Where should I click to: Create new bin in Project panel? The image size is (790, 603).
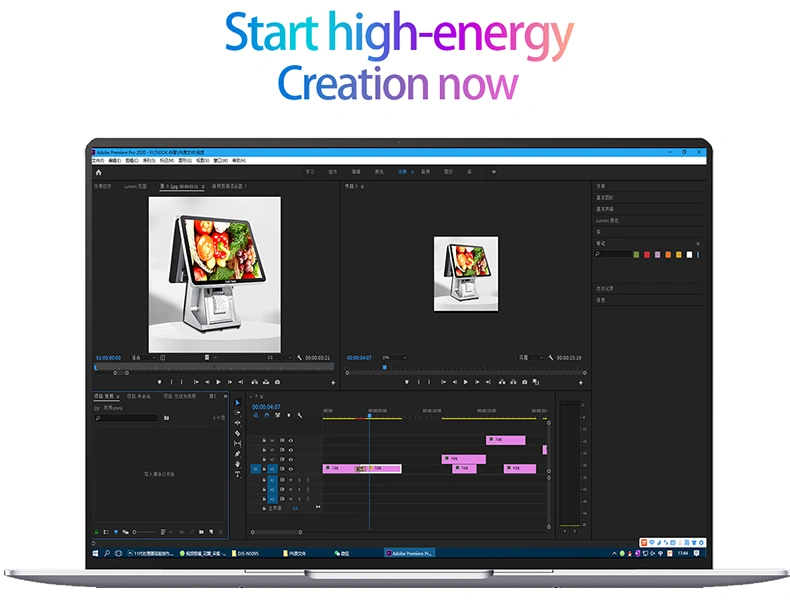pyautogui.click(x=201, y=532)
